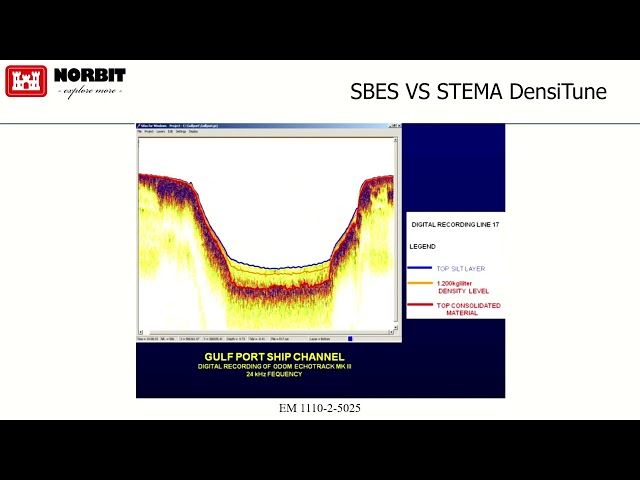Open the Edit menu
Image resolution: width=640 pixels, height=480 pixels.
[170, 131]
